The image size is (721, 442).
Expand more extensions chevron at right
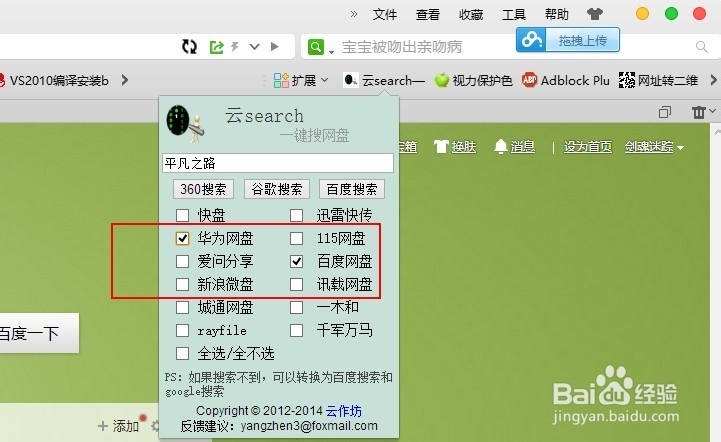point(713,80)
